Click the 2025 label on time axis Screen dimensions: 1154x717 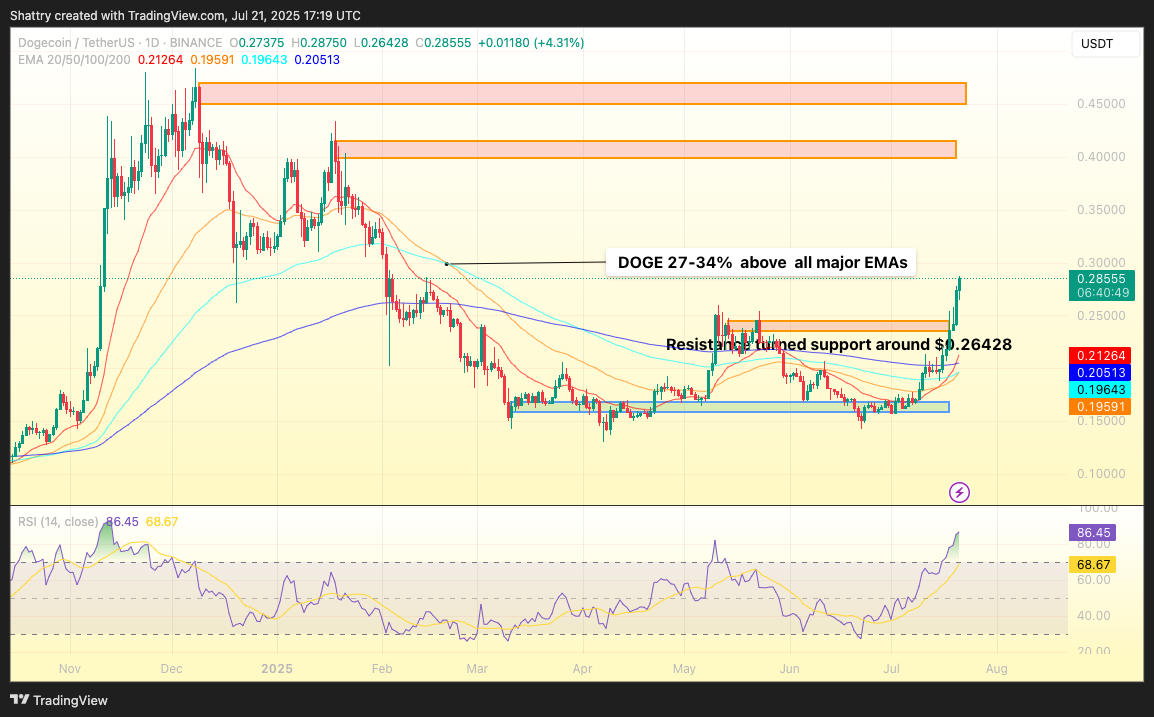point(277,668)
